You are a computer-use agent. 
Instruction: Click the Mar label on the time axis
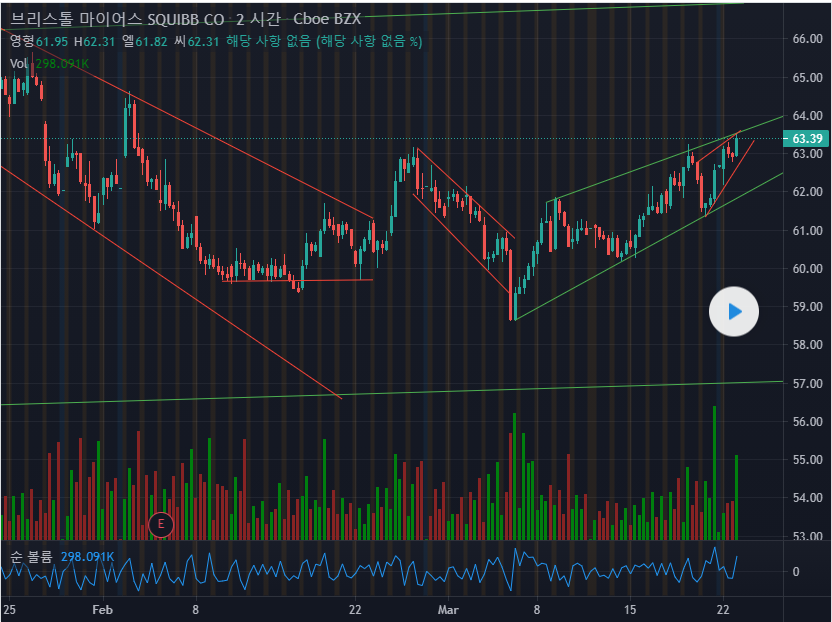click(448, 610)
